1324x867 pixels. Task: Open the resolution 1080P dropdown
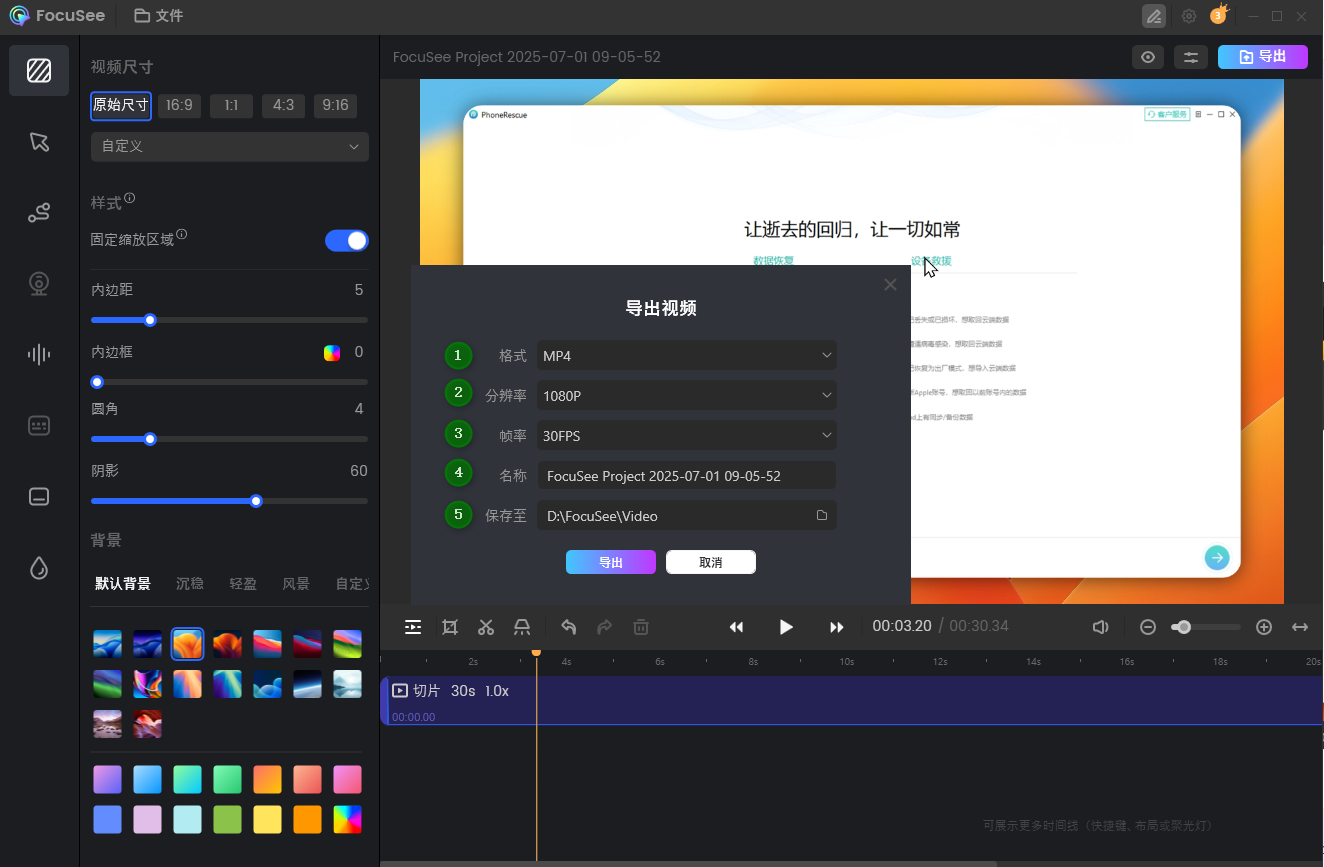pos(687,396)
